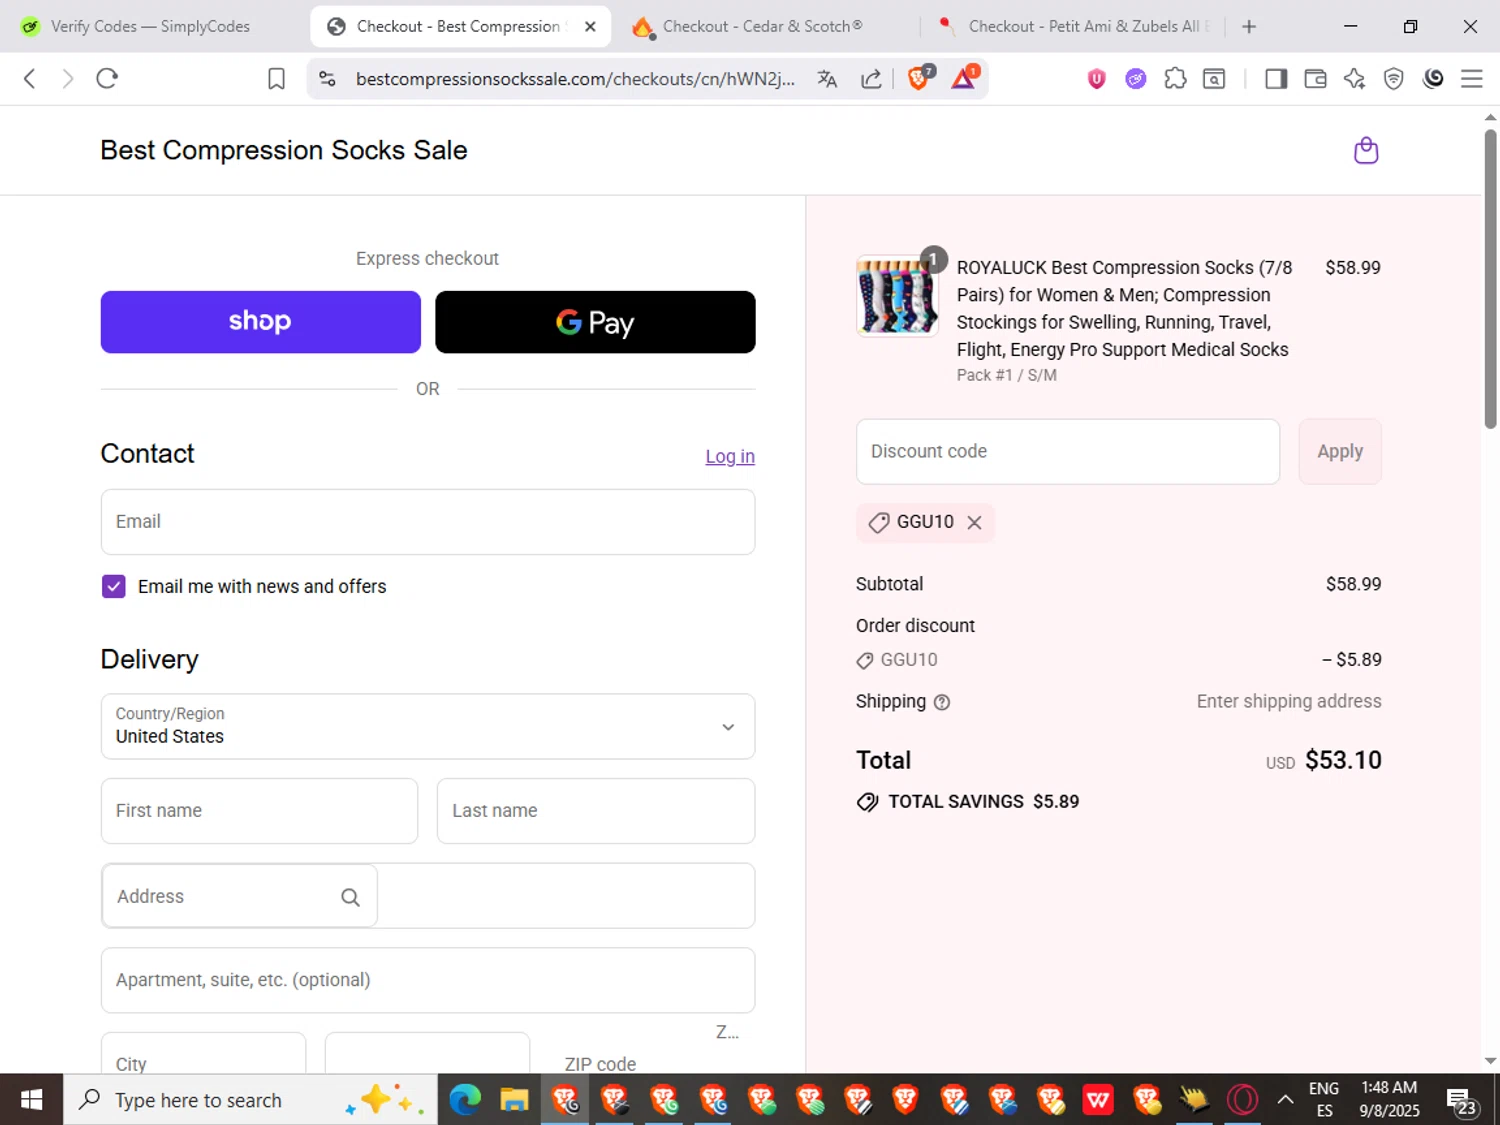Click the address search magnifier icon
The width and height of the screenshot is (1500, 1125).
coord(350,897)
